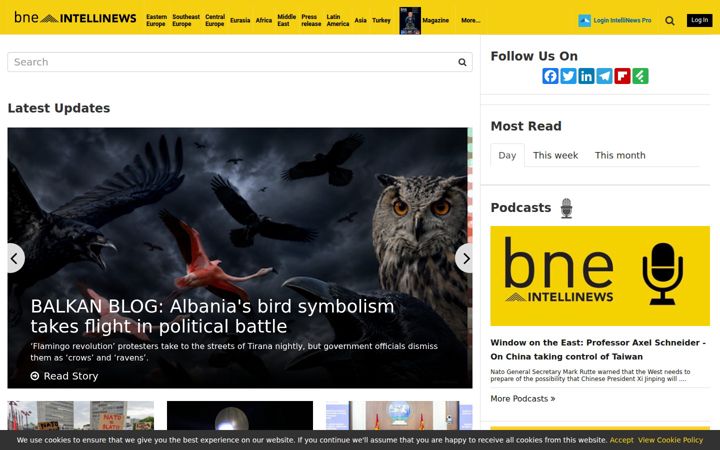Select the Day tab in Most Read
720x450 pixels.
pos(507,155)
